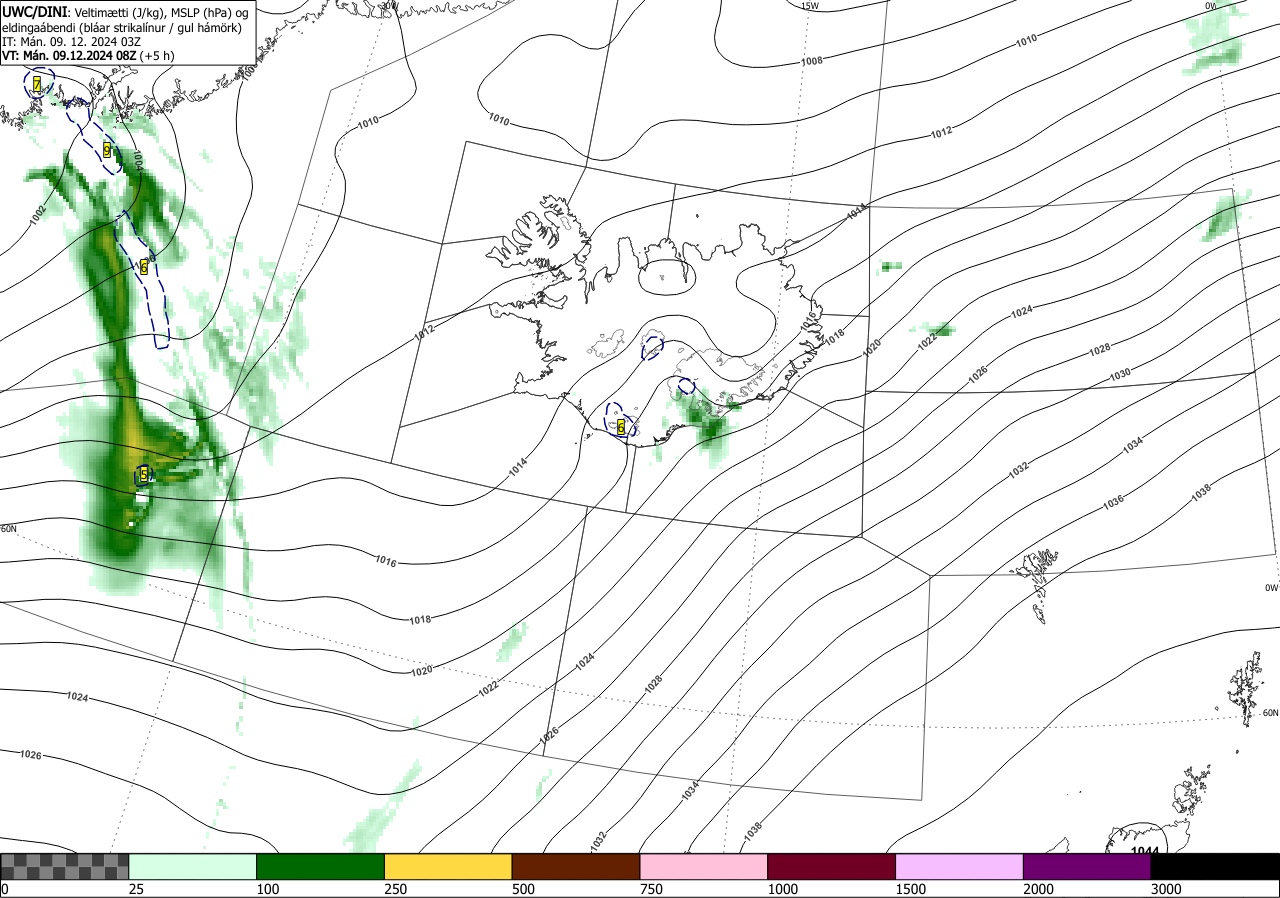Click the 1036 isobar label
The width and height of the screenshot is (1280, 898).
(1113, 503)
